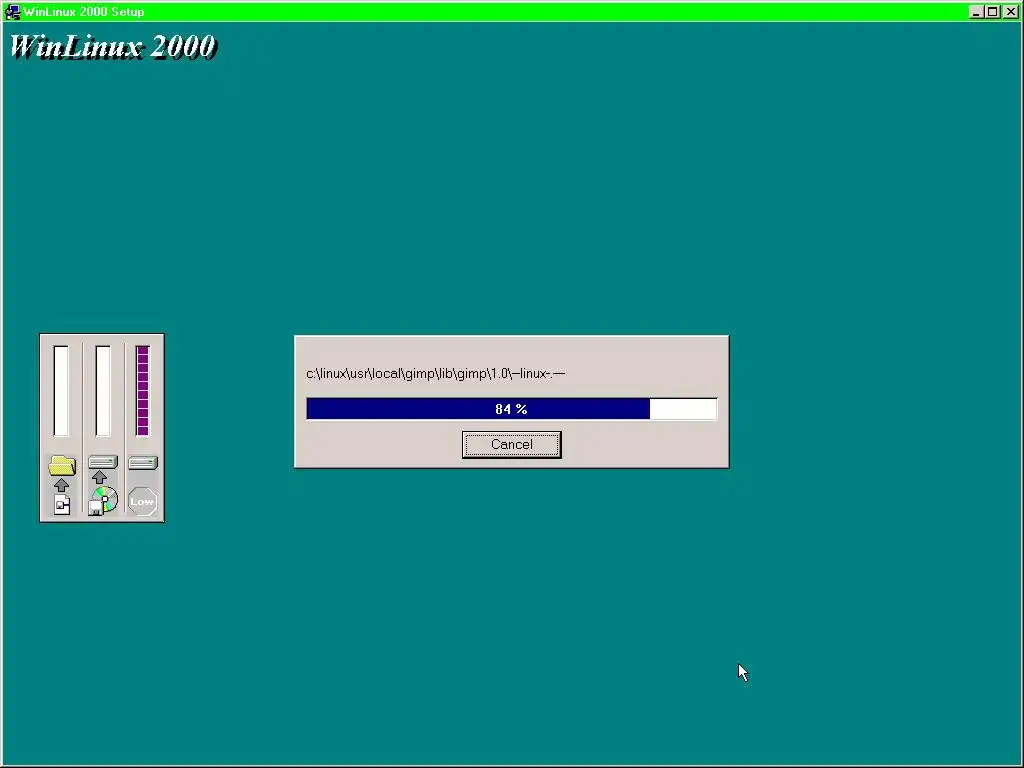Close the WinLinux 2000 Setup window

(x=1010, y=12)
